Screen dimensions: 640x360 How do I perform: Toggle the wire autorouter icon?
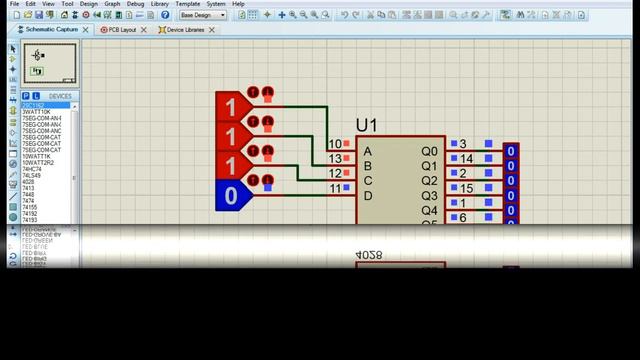pyautogui.click(x=505, y=15)
